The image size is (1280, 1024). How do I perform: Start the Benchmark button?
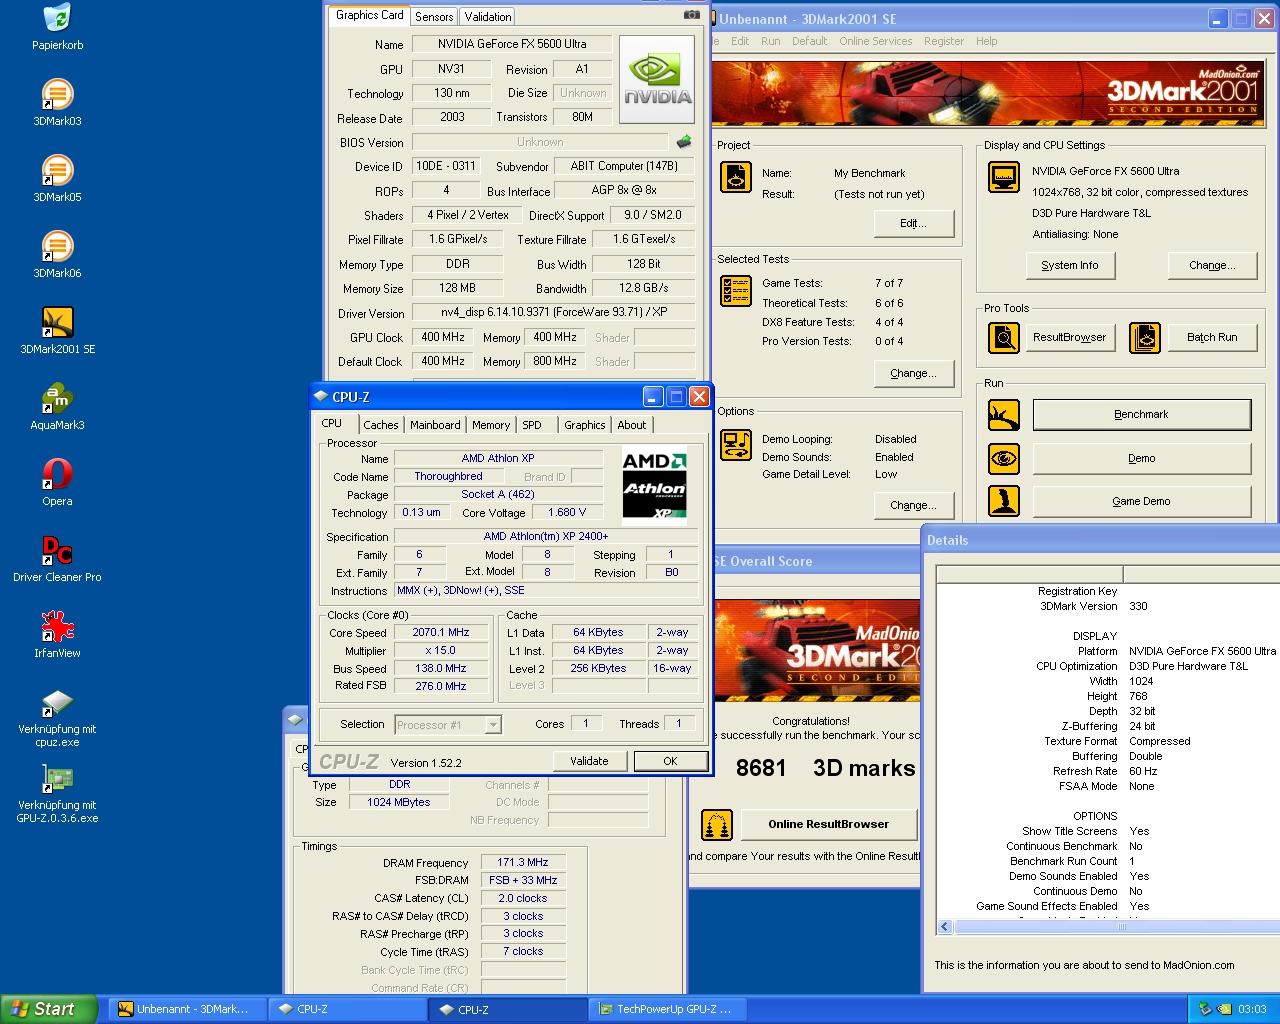(x=1141, y=414)
